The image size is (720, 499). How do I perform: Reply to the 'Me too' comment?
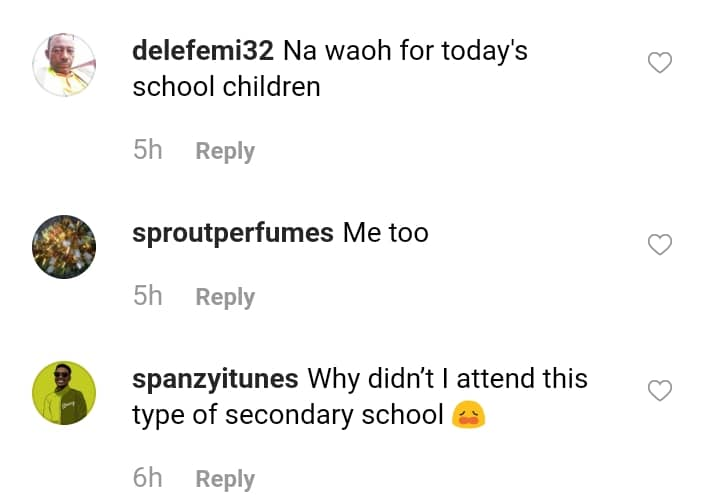[x=225, y=297]
